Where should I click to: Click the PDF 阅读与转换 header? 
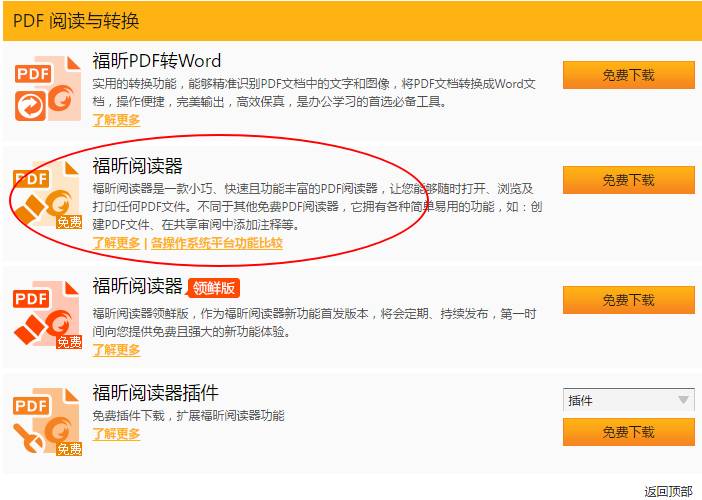[x=76, y=21]
